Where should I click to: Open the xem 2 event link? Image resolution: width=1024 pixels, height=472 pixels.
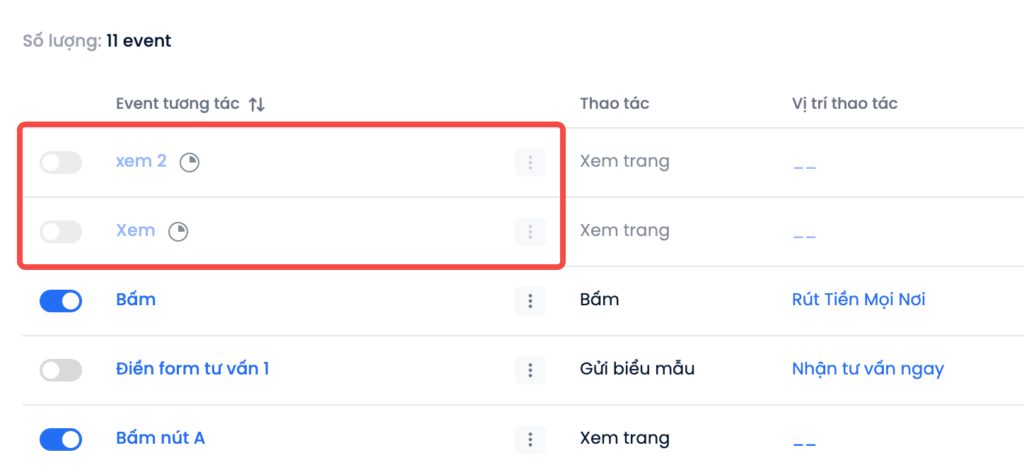pyautogui.click(x=141, y=161)
